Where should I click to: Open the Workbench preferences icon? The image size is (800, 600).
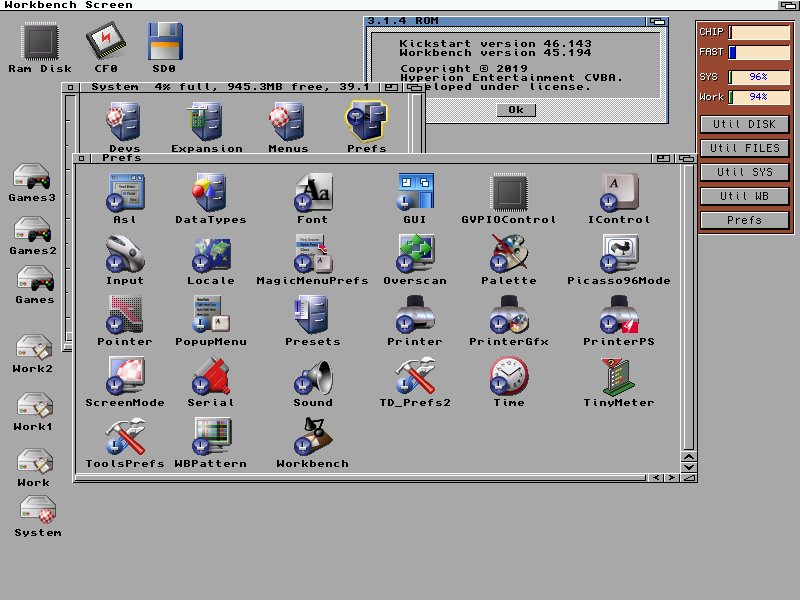coord(313,437)
